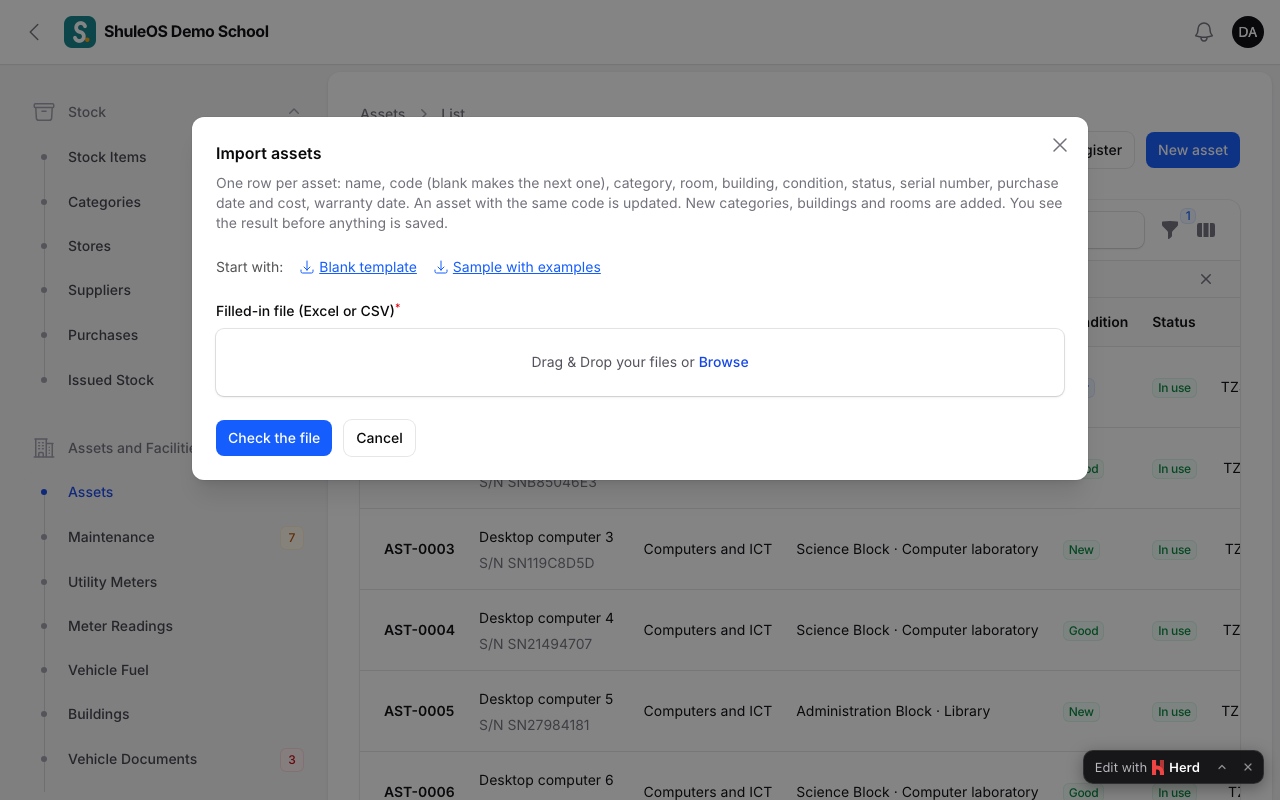Open Vehicle Documents in the sidebar
The height and width of the screenshot is (800, 1280).
pyautogui.click(x=132, y=759)
